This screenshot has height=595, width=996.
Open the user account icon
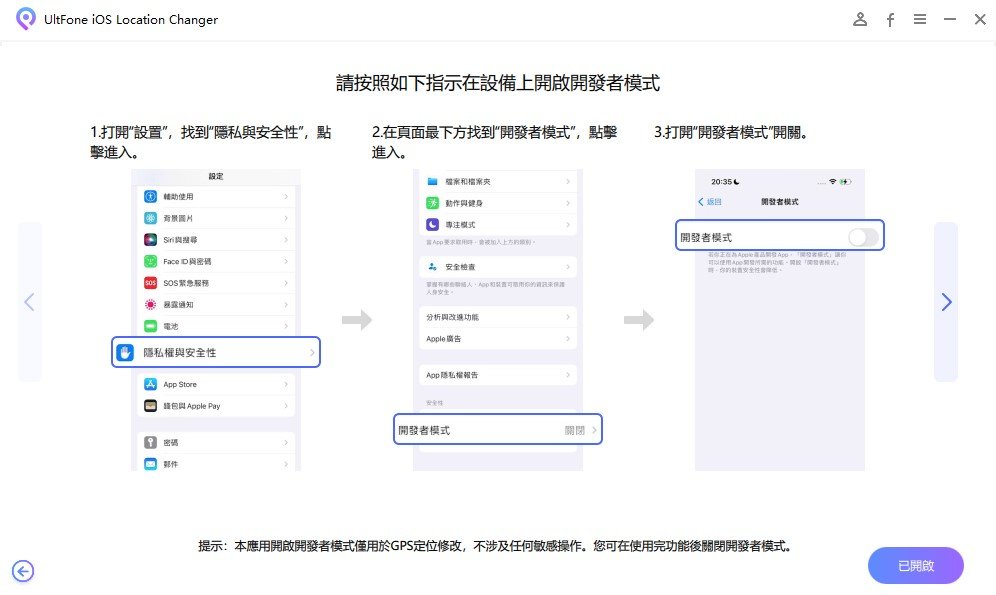860,19
